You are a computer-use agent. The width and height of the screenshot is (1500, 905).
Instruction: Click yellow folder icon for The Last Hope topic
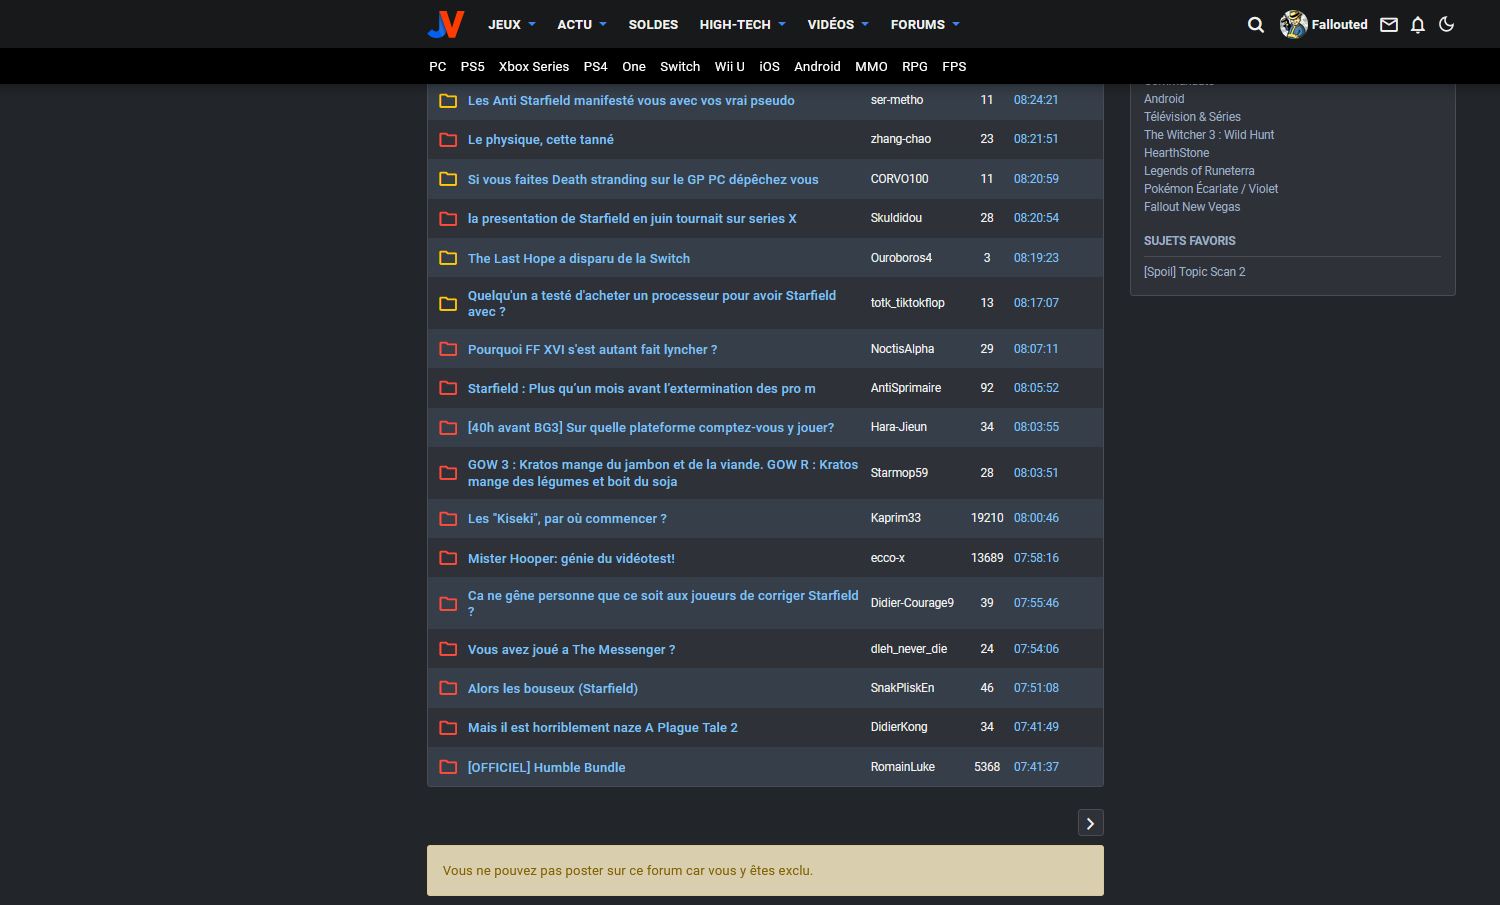(448, 258)
